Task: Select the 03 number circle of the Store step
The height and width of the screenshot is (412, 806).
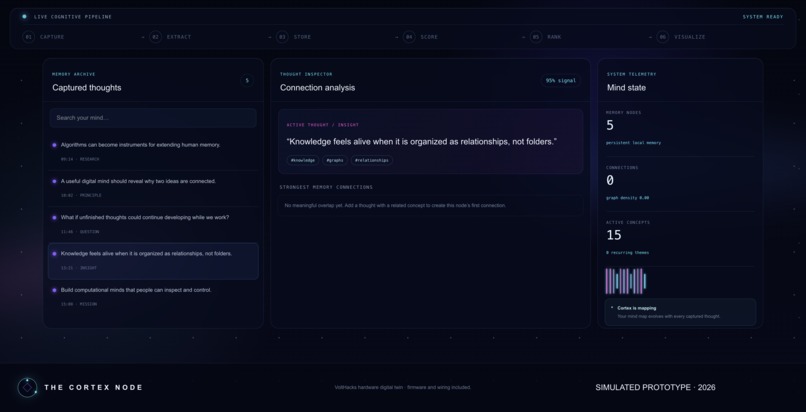Action: coord(282,37)
